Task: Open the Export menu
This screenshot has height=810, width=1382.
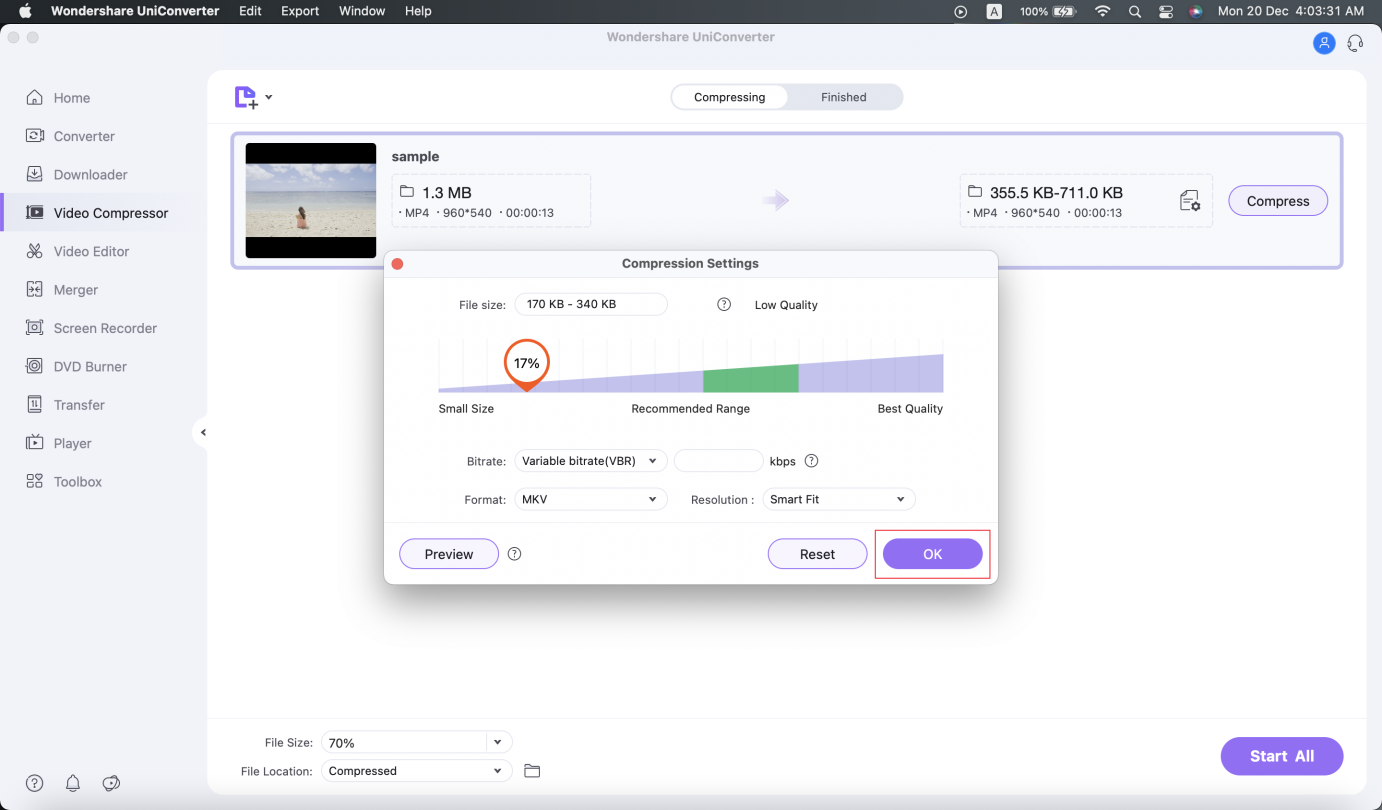Action: point(300,11)
